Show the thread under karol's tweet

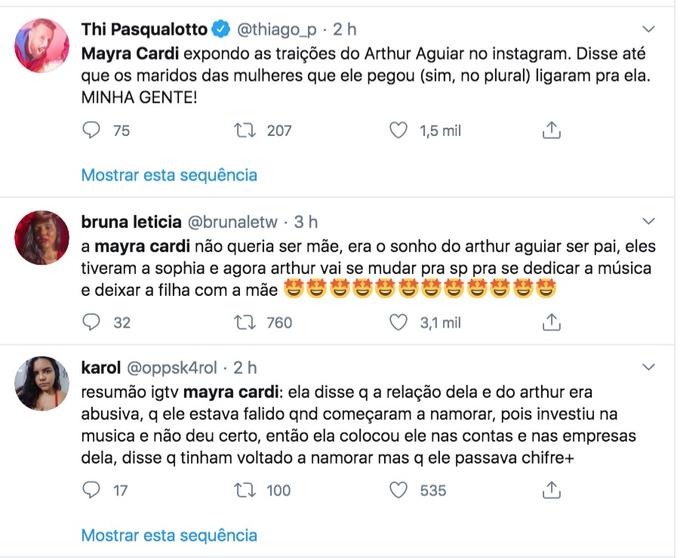click(x=169, y=535)
